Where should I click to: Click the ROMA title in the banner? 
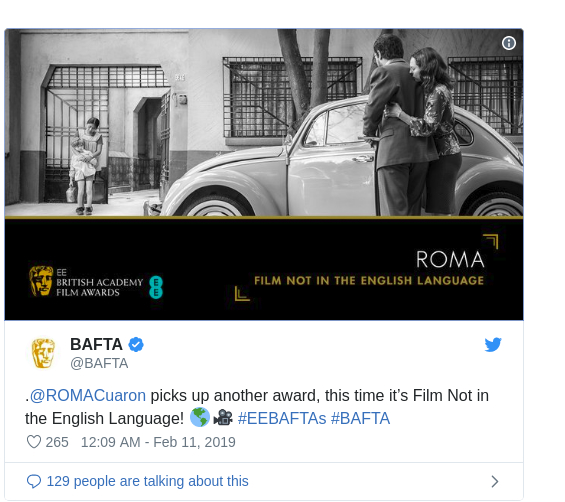coord(450,259)
